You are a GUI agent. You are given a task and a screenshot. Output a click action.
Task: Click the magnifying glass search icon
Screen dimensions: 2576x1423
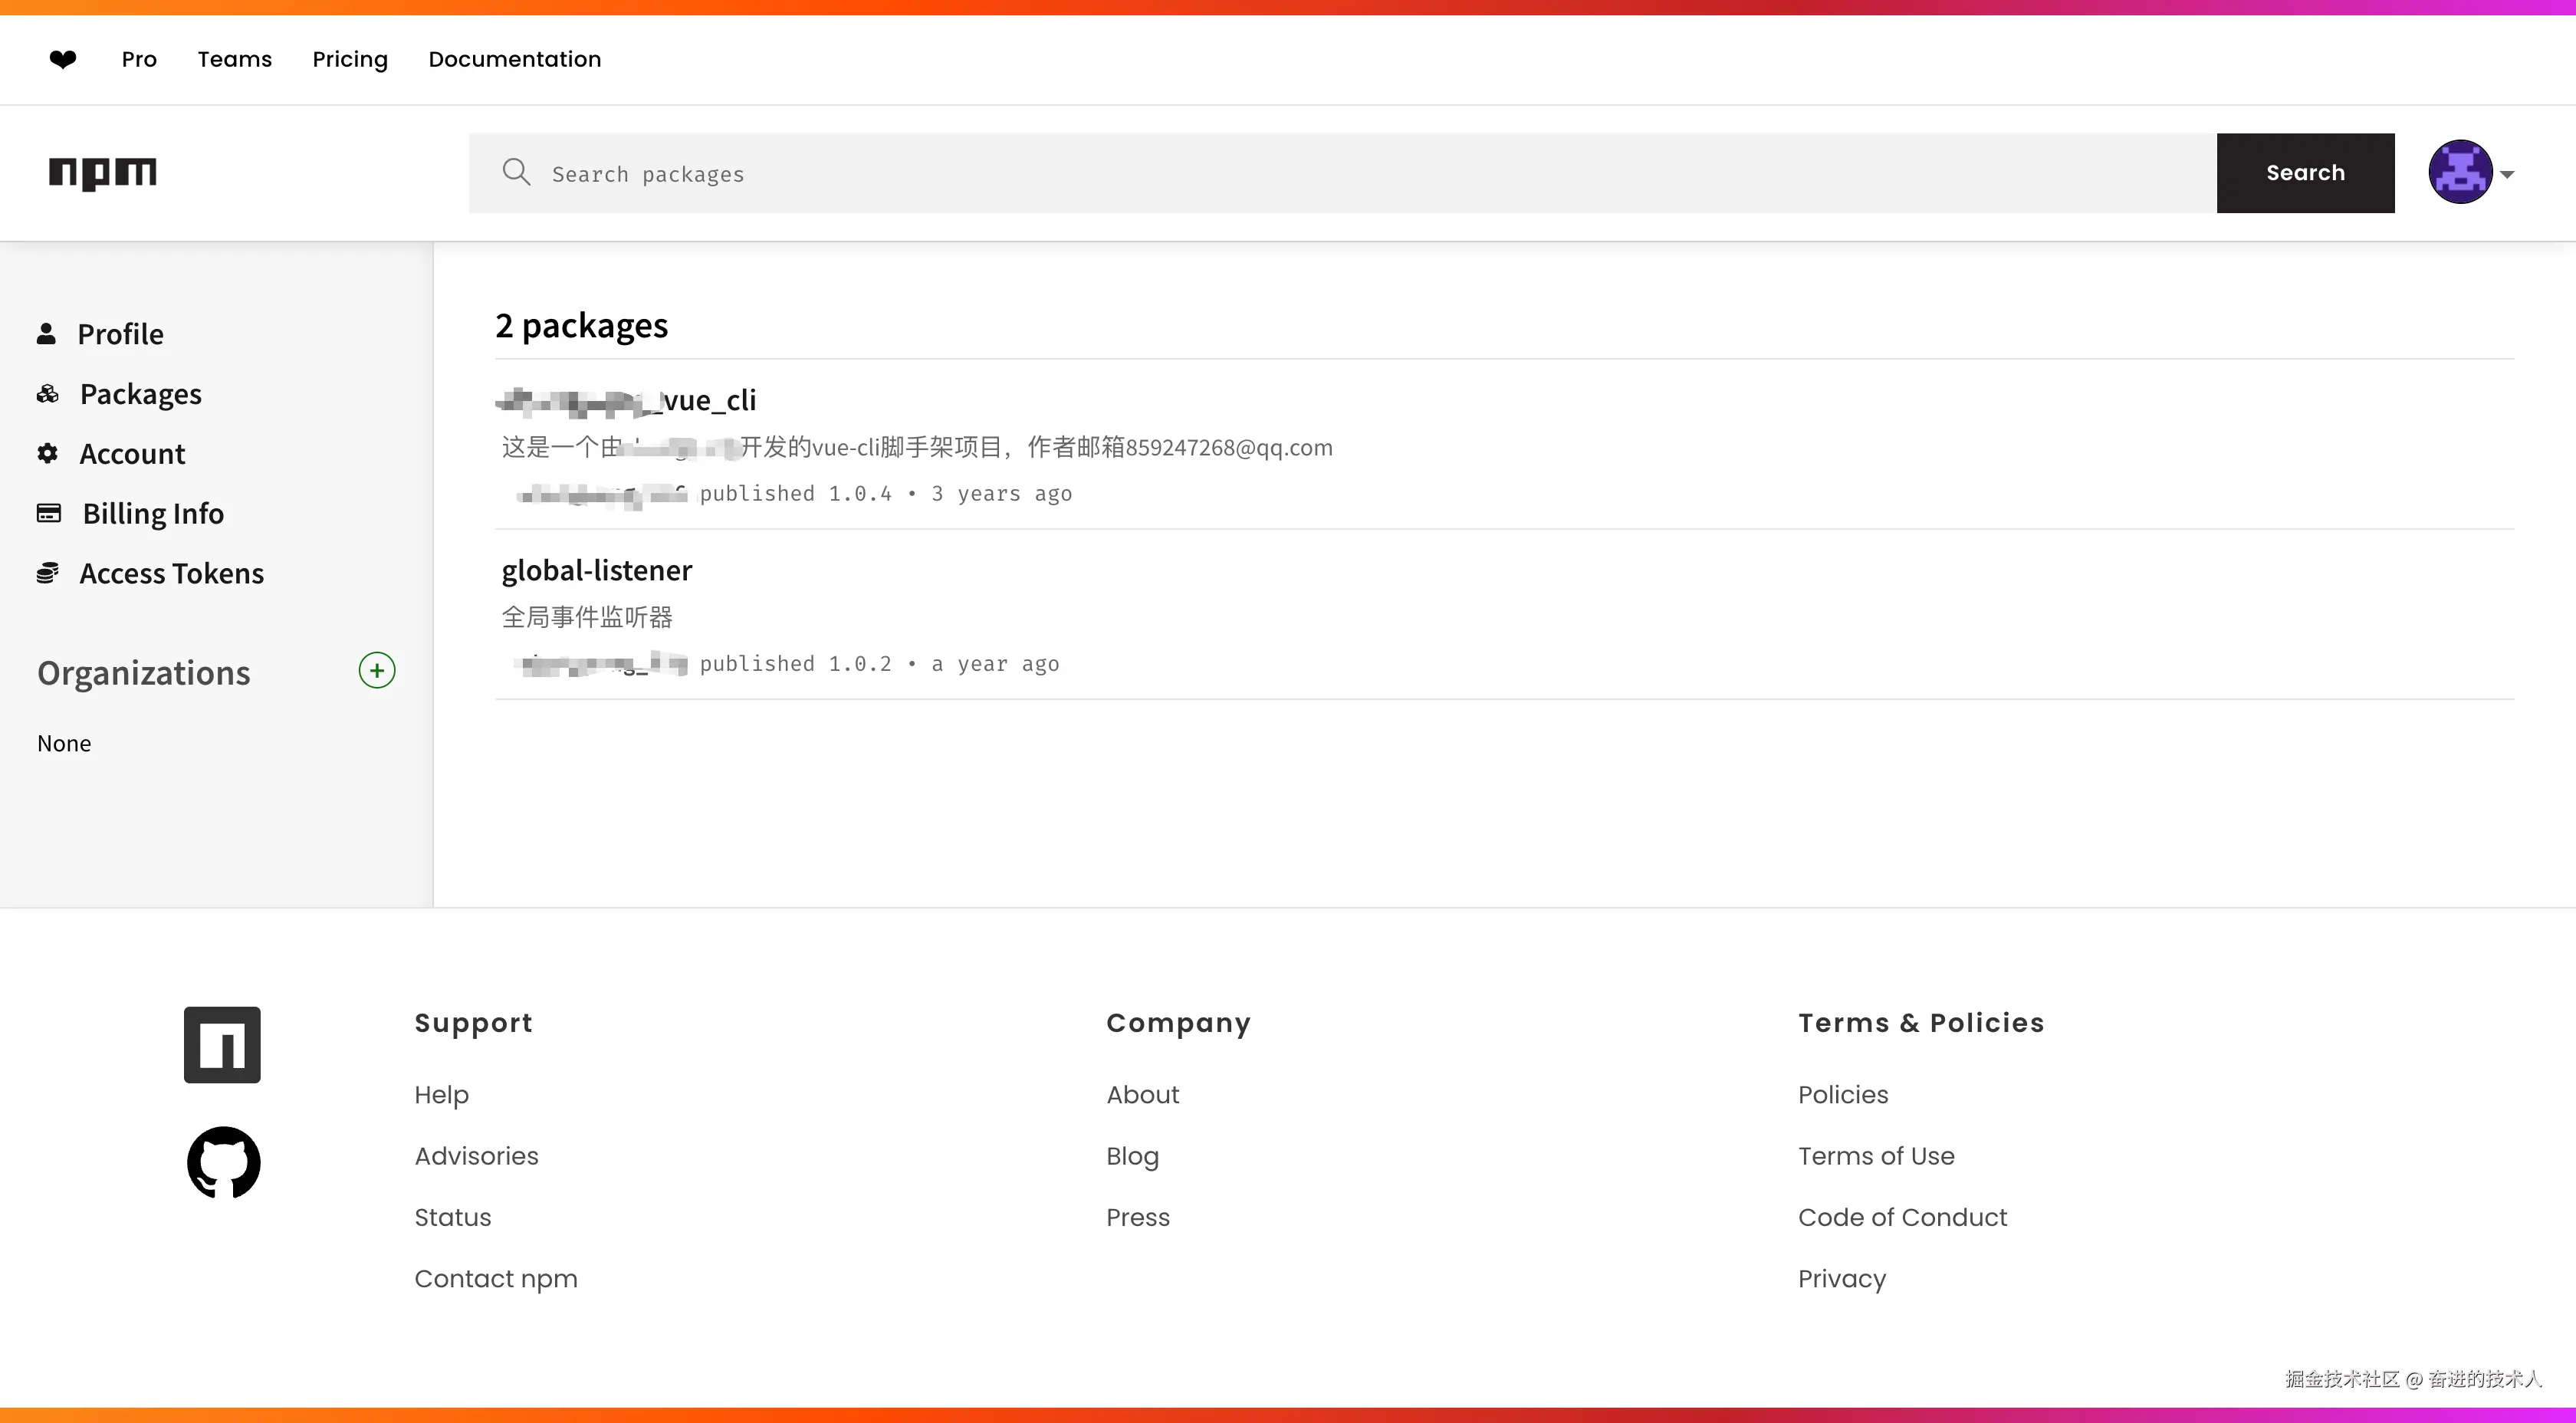[x=516, y=172]
